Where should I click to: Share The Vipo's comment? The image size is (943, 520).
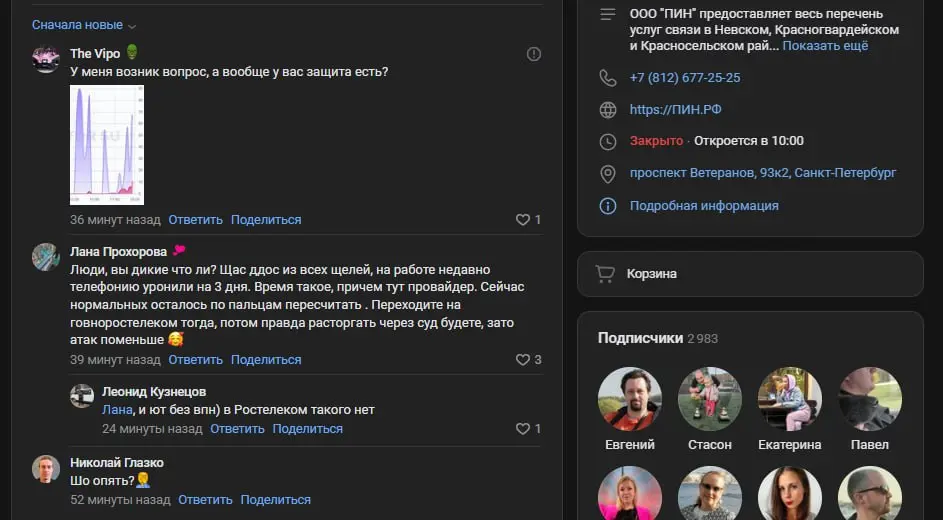click(266, 220)
